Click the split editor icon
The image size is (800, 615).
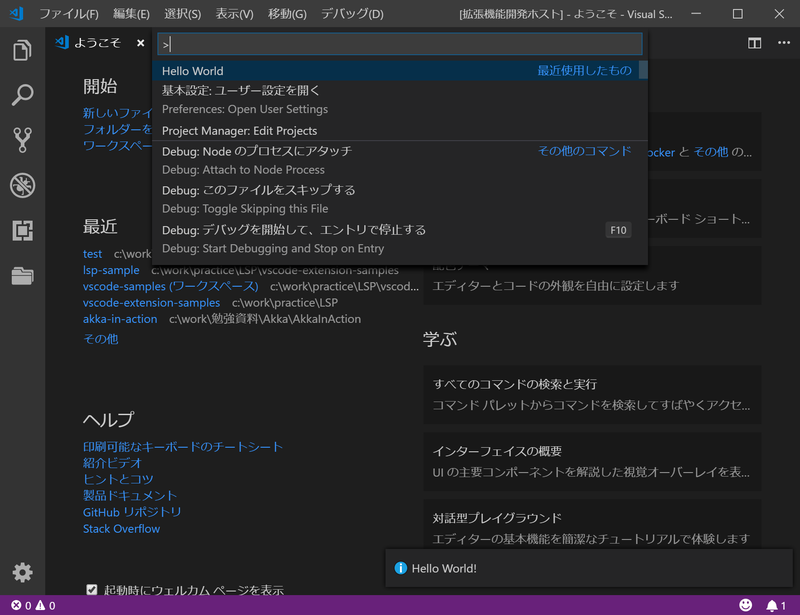click(754, 43)
